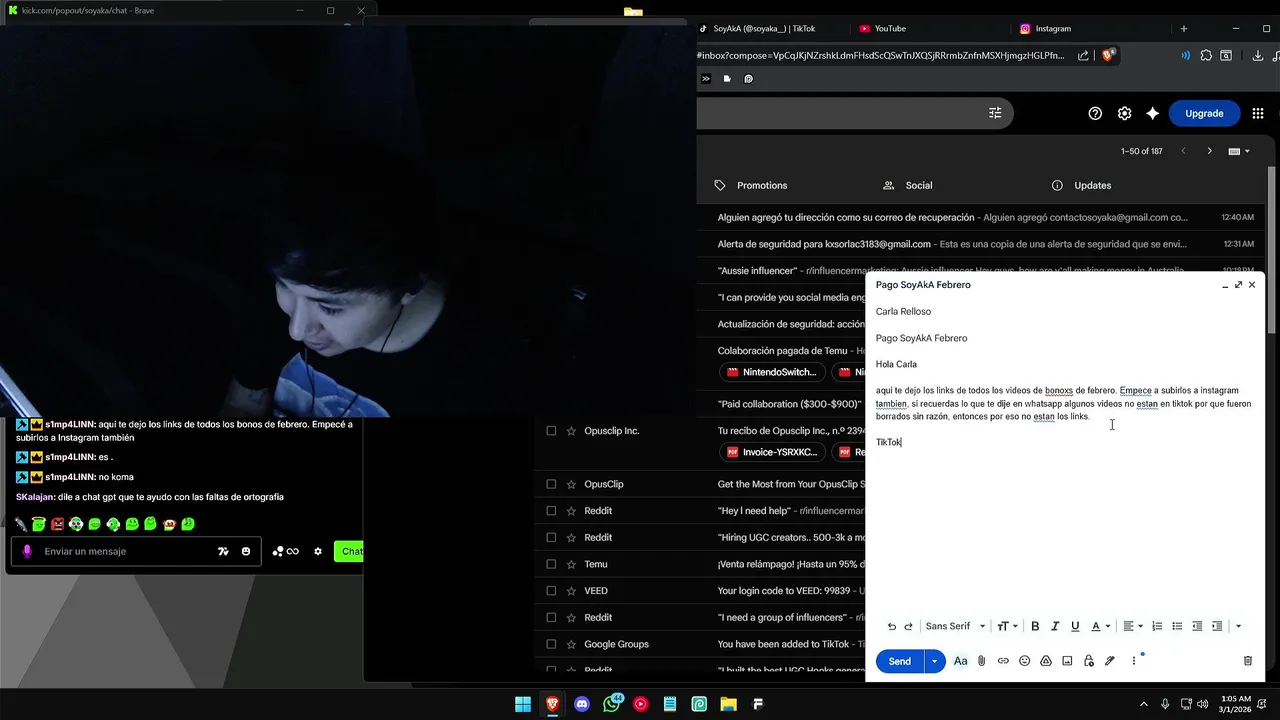Attach files with paperclip icon
The width and height of the screenshot is (1280, 720).
982,661
